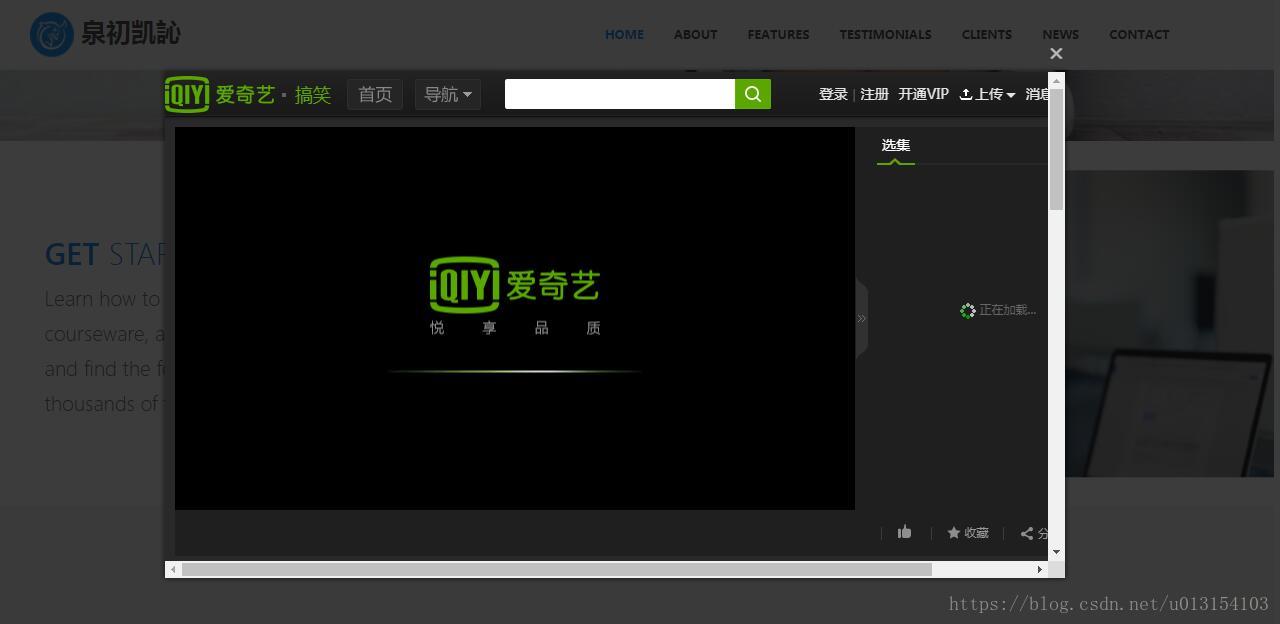Click the iQIYI logo in popup header

[219, 94]
